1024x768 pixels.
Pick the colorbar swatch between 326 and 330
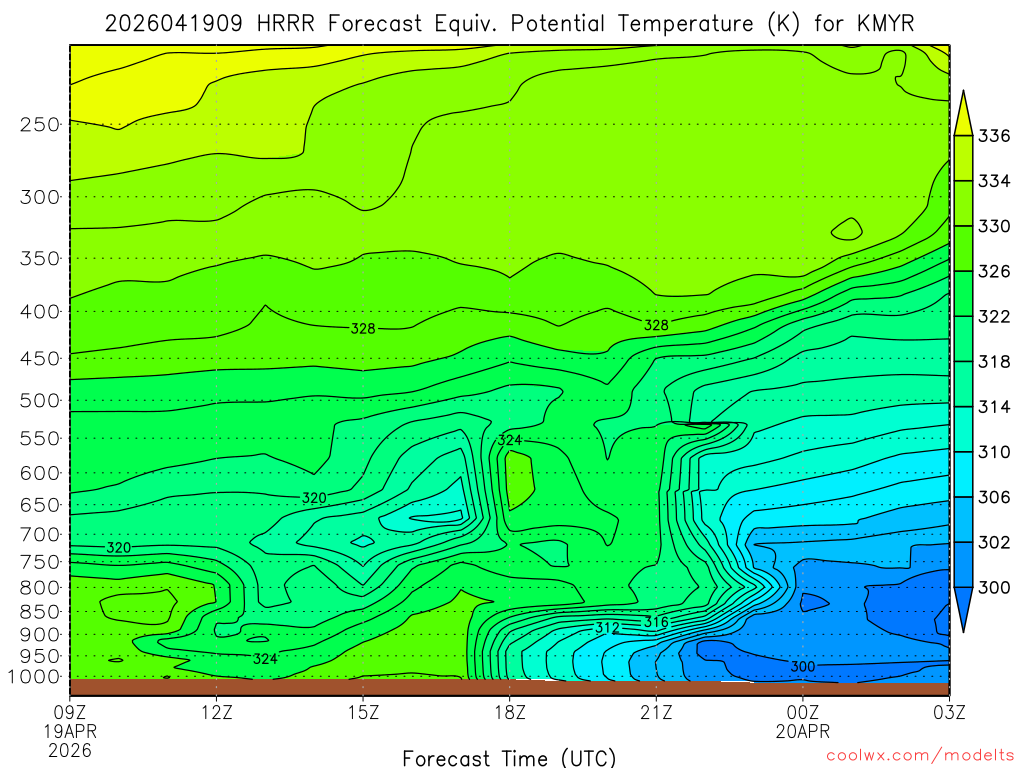click(x=963, y=248)
